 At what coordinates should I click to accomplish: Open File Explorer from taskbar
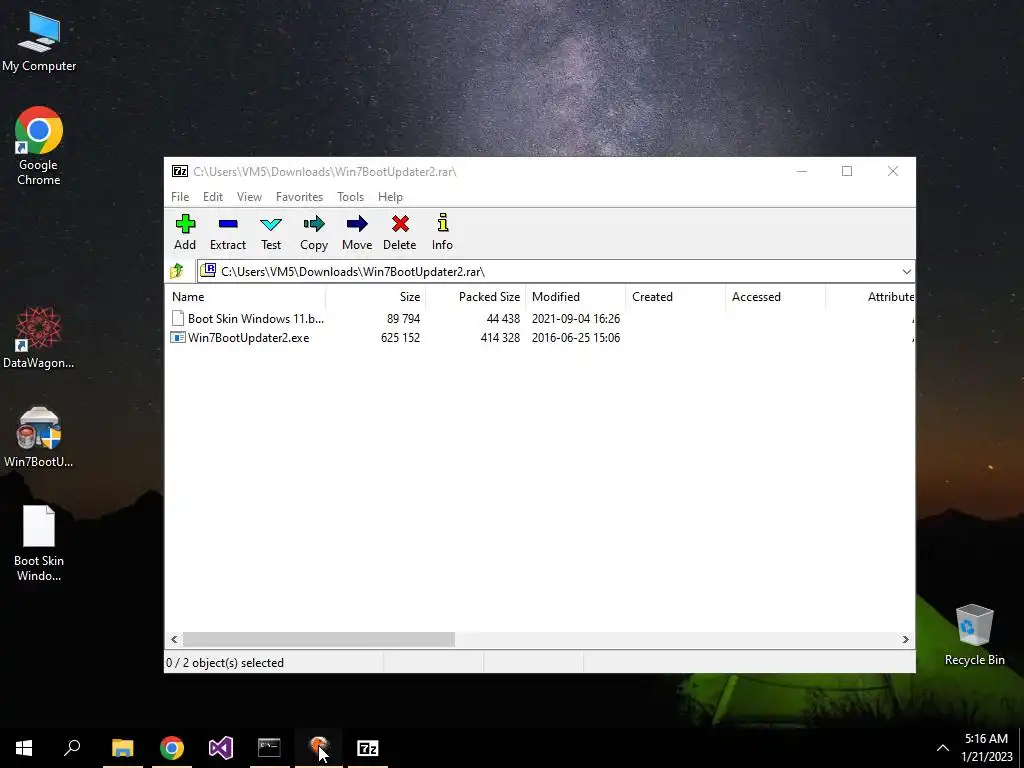pos(122,748)
